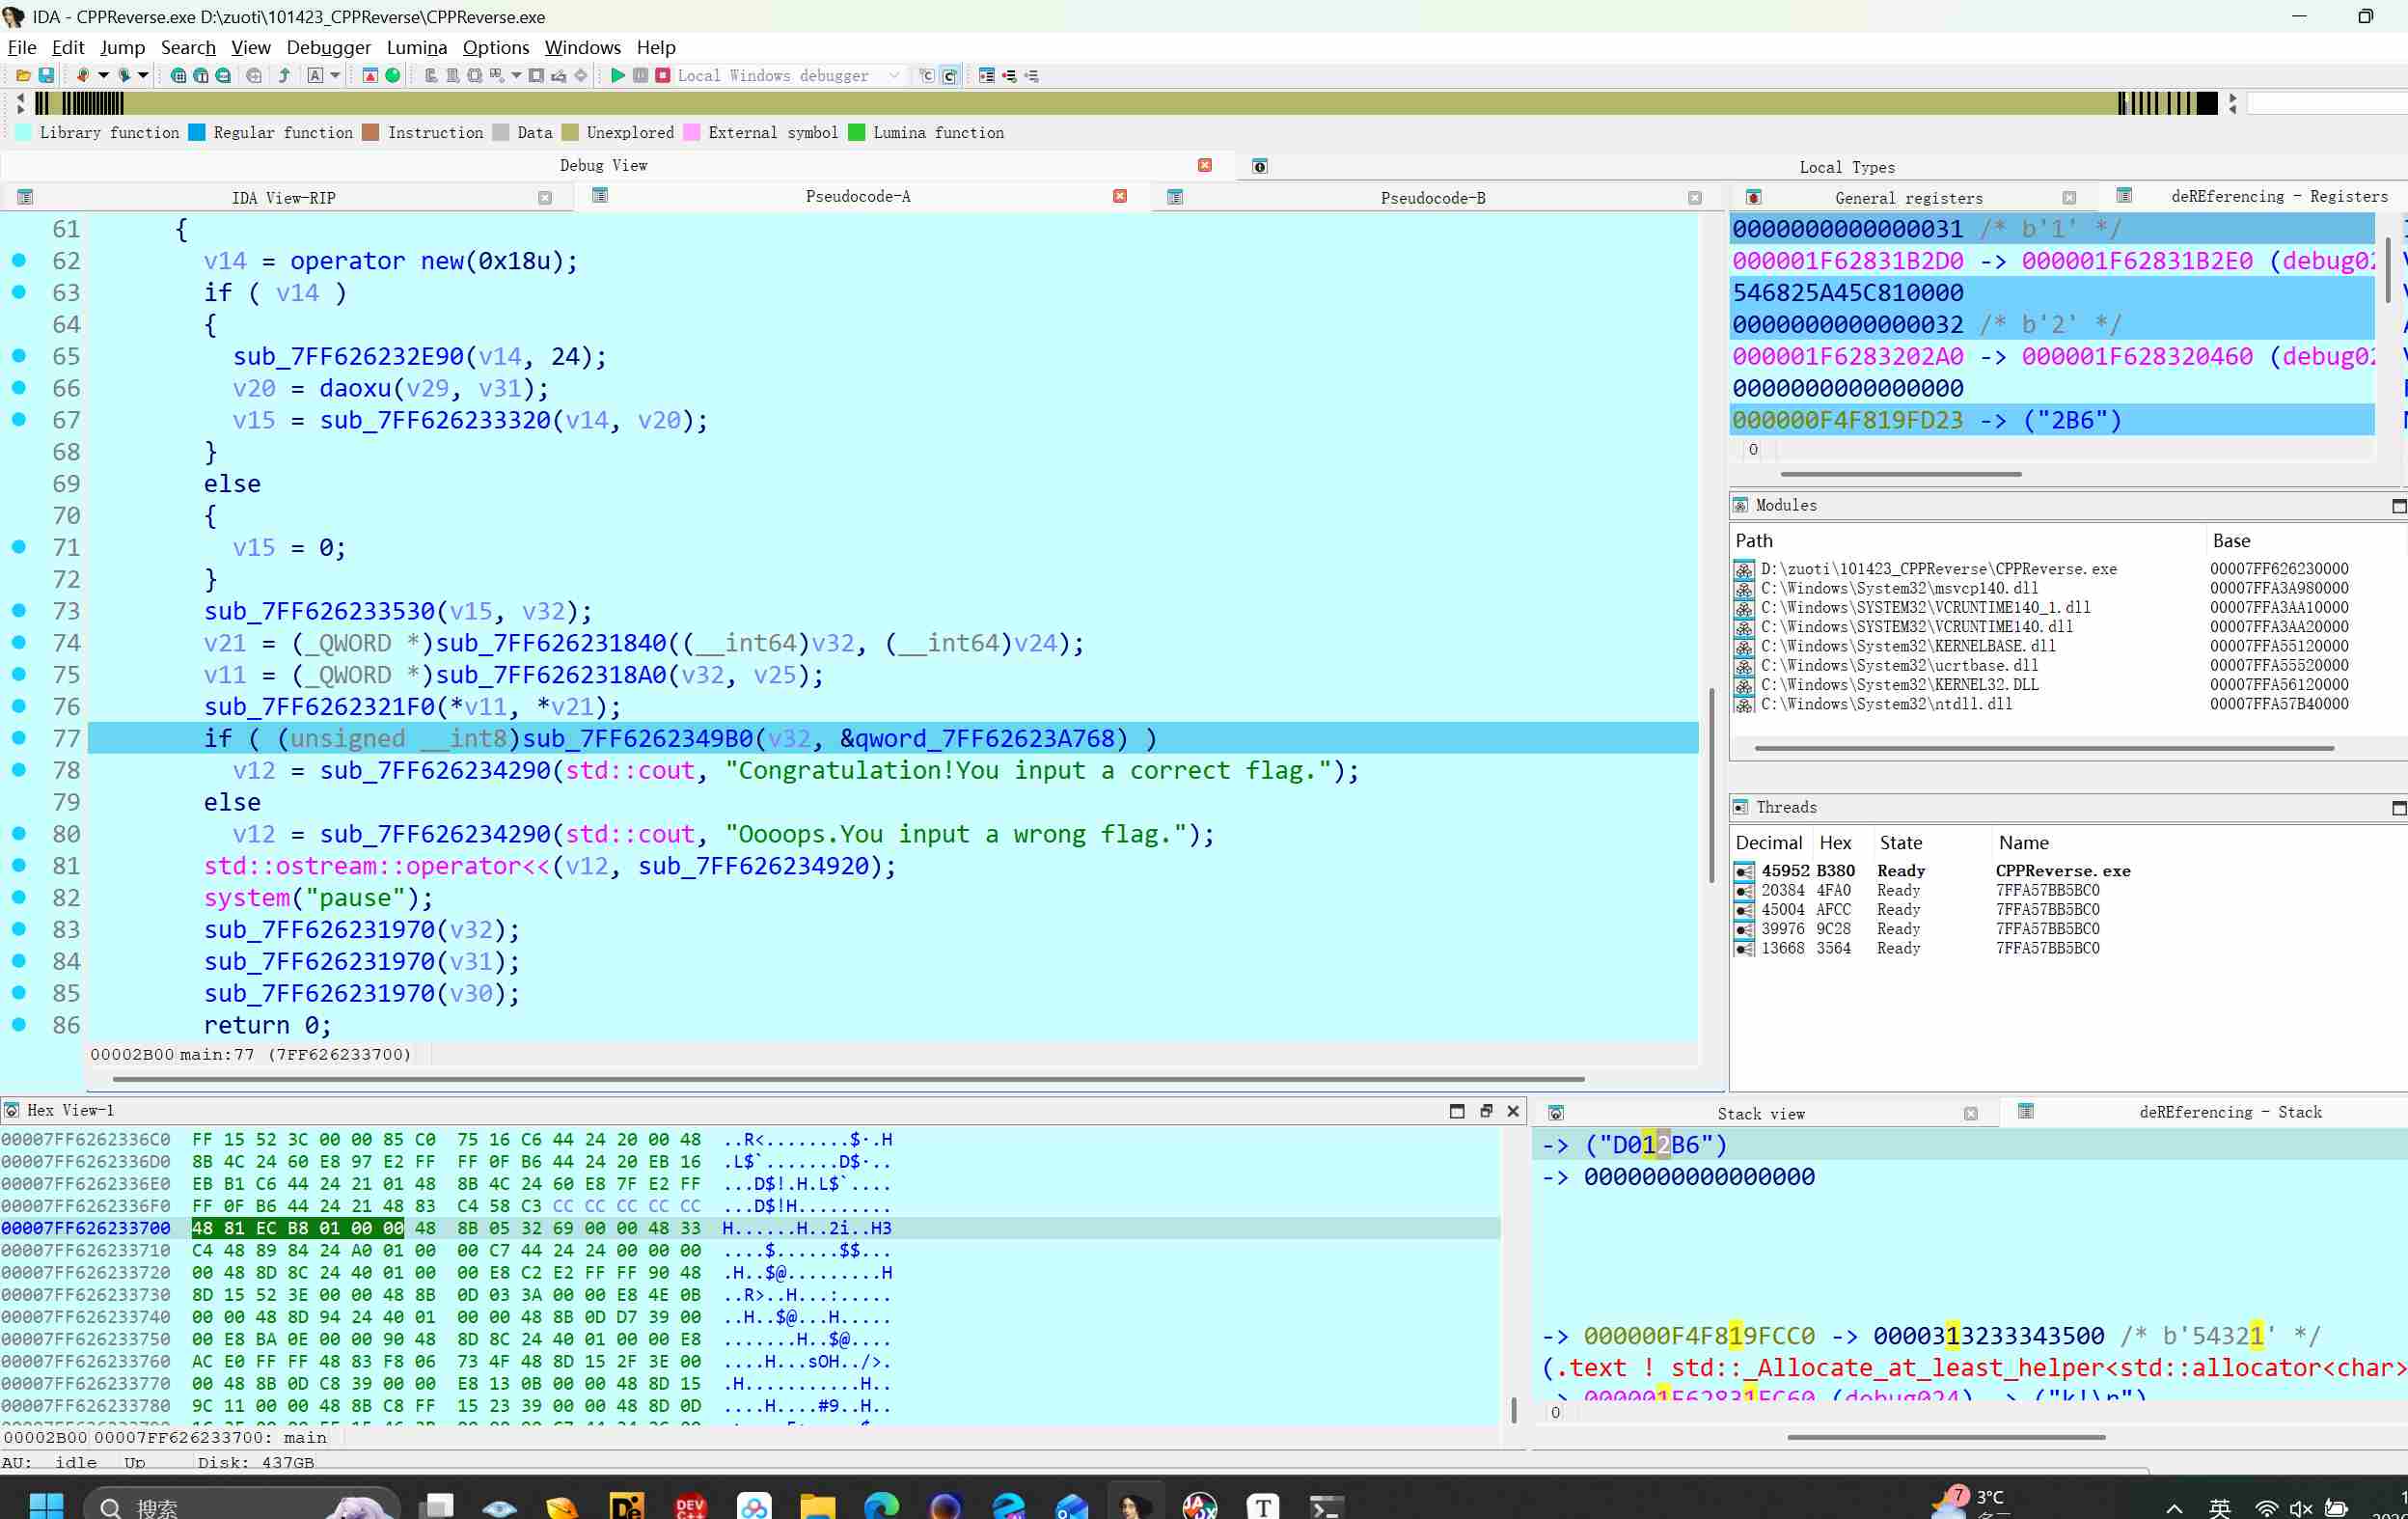Toggle breakpoint dot on line 62

[19, 260]
